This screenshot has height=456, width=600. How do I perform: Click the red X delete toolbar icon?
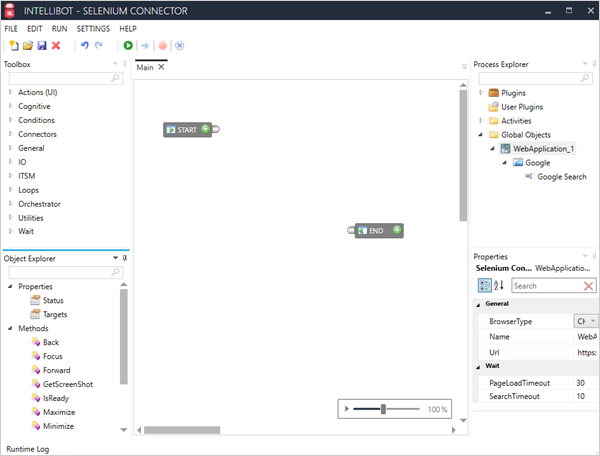pos(56,46)
